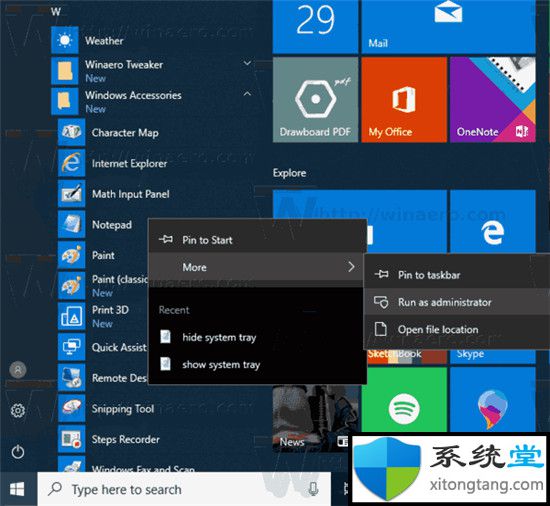Open the user account avatar icon
Screen dimensions: 550x506
[x=18, y=370]
